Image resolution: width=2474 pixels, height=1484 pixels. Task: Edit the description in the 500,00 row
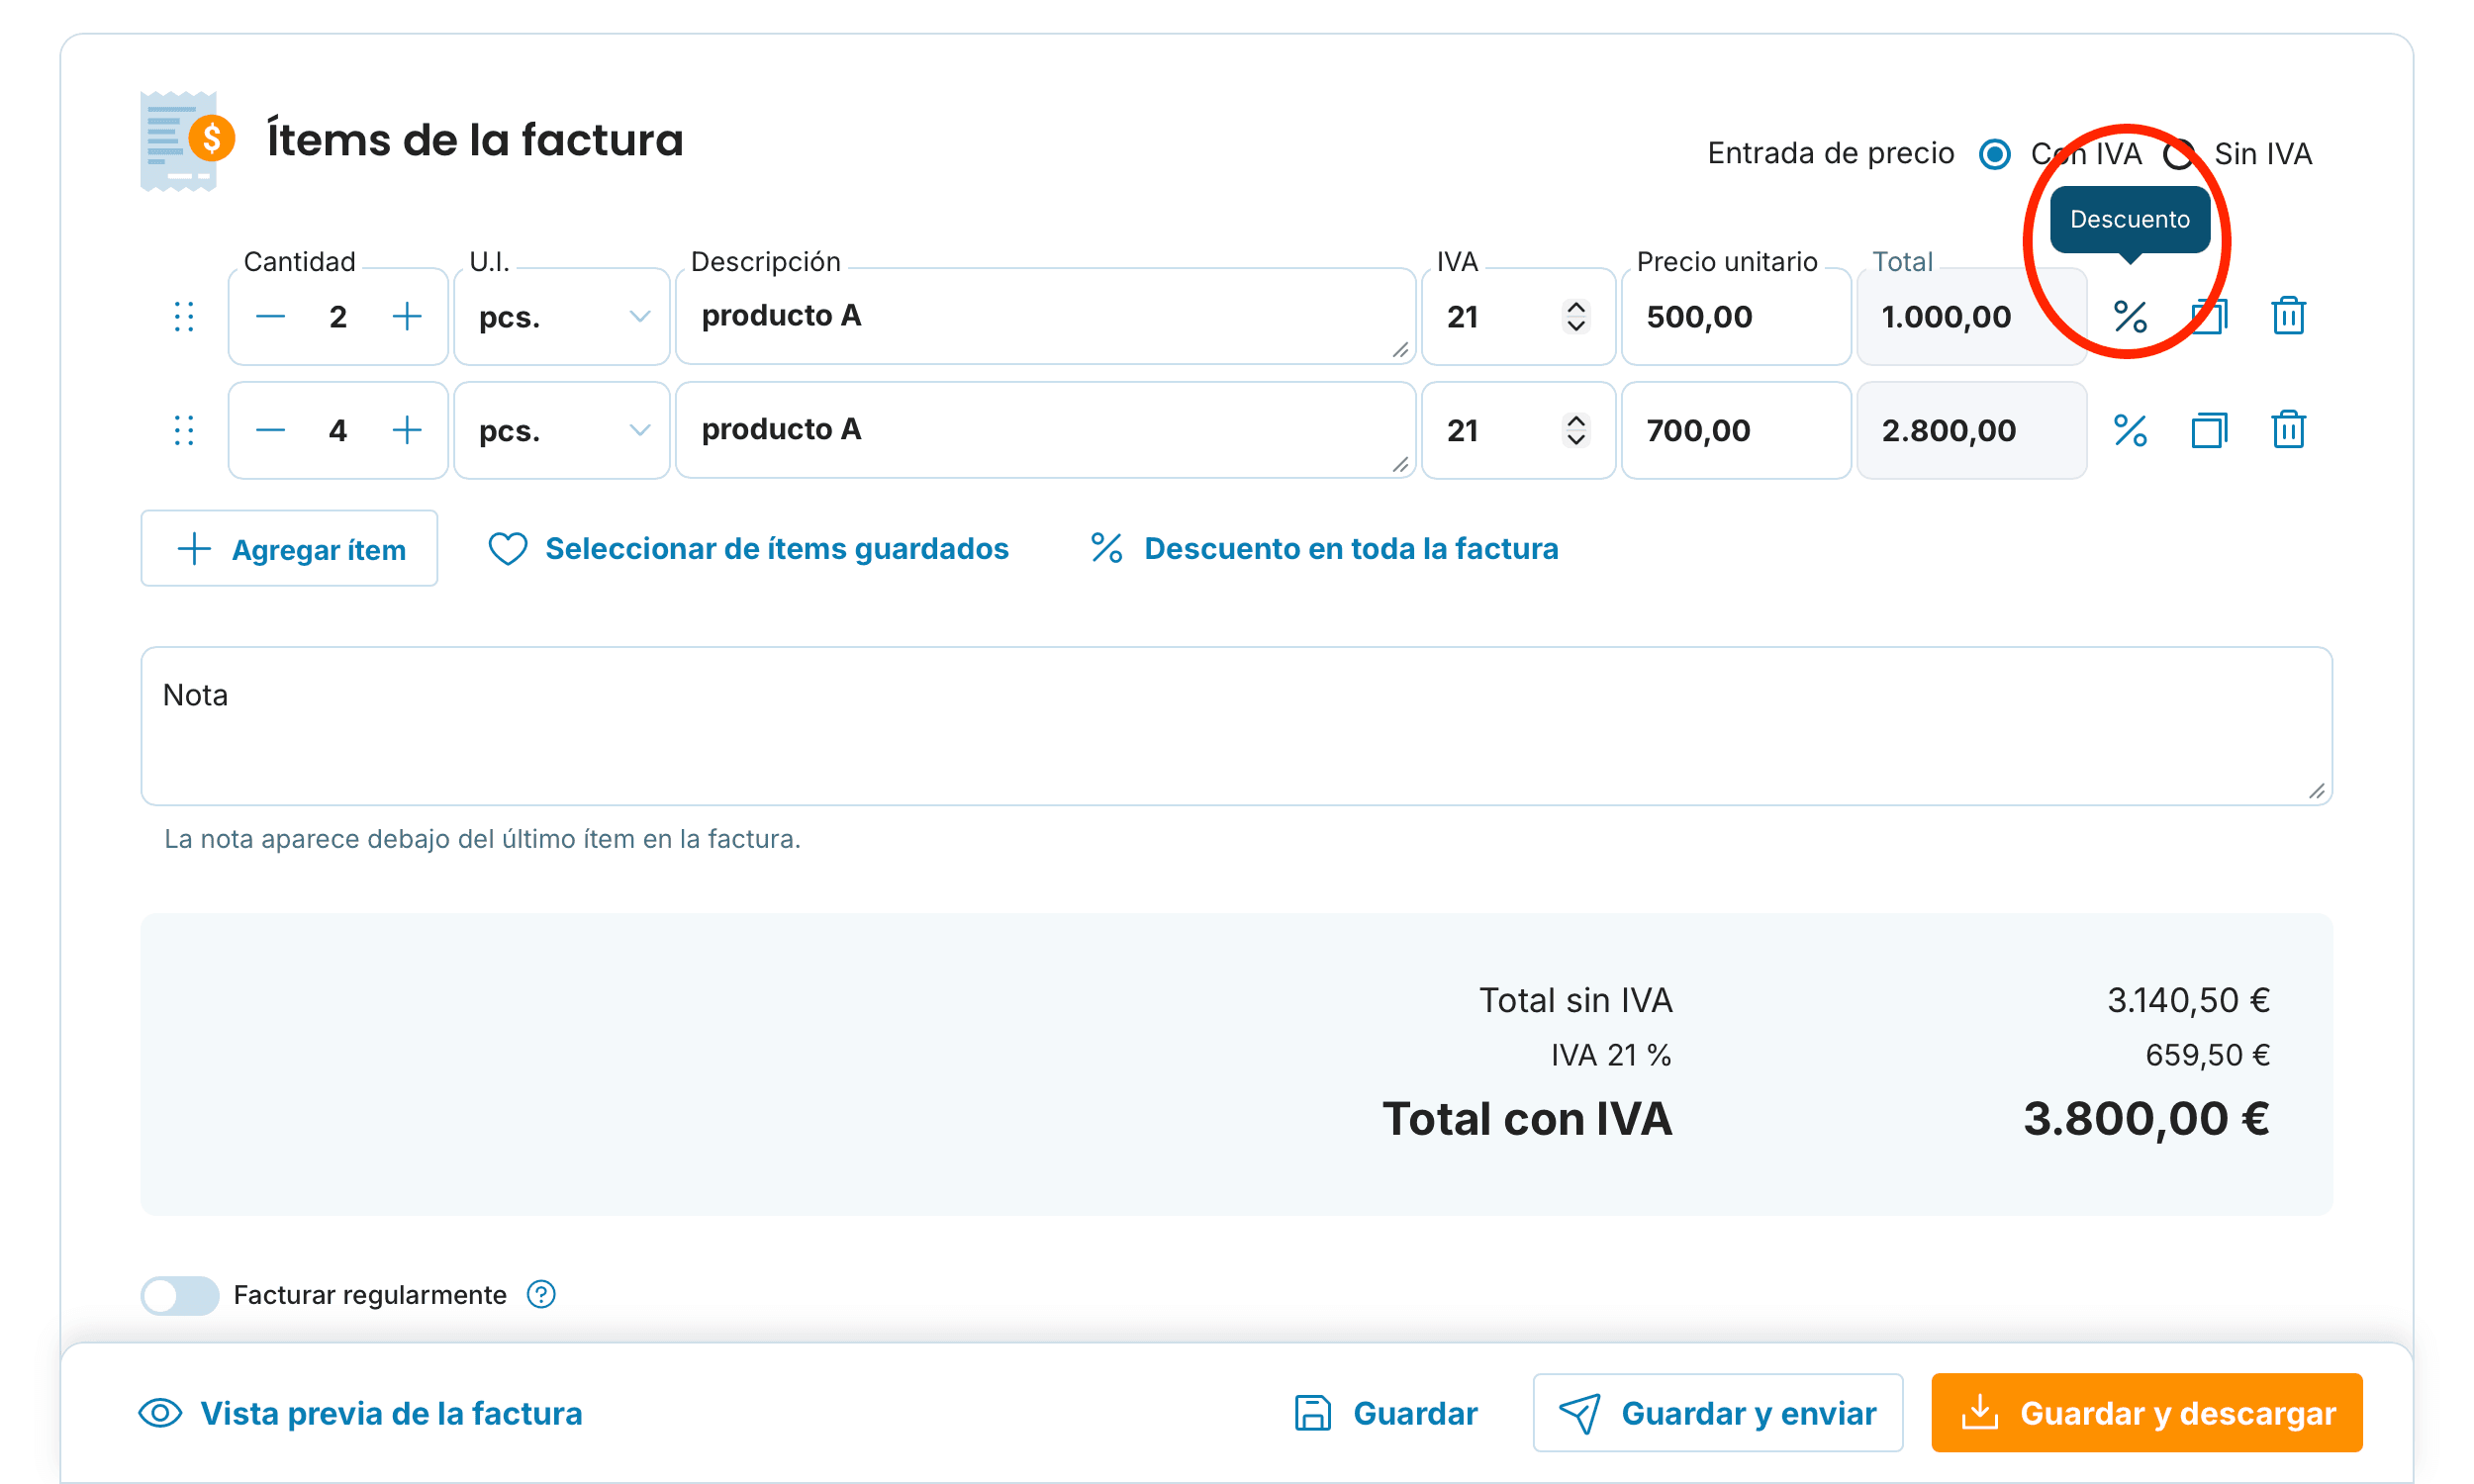[1045, 317]
